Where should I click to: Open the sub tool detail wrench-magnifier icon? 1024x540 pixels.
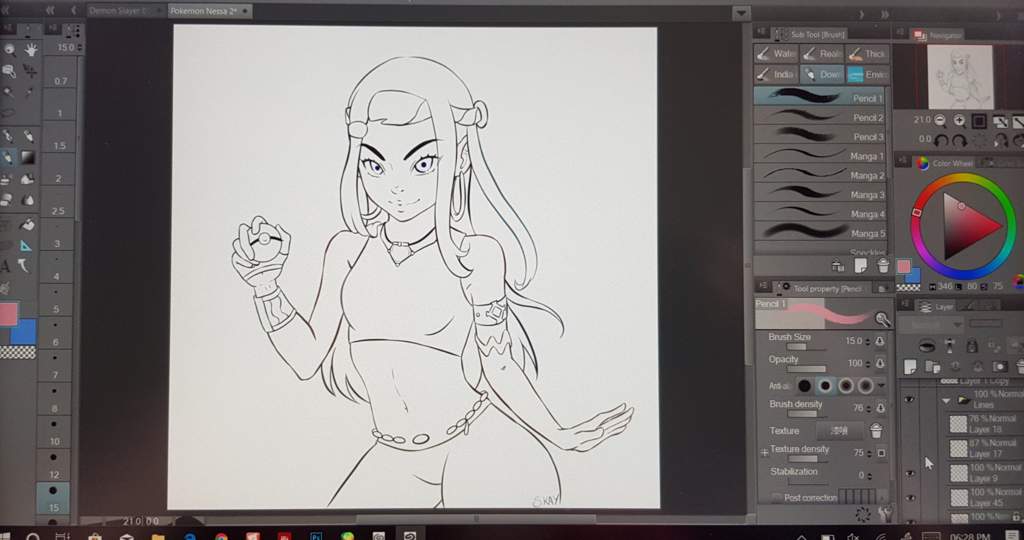tap(882, 319)
